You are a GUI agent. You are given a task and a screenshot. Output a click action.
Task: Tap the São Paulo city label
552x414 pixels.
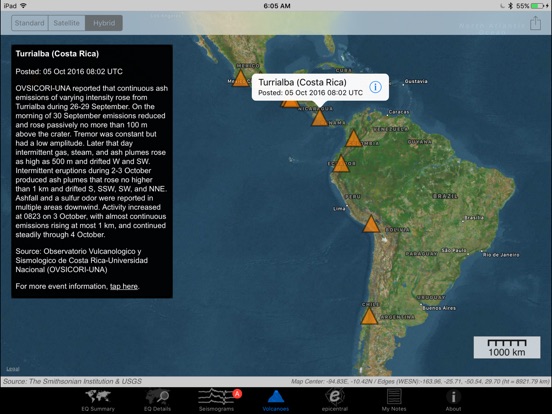click(x=454, y=250)
